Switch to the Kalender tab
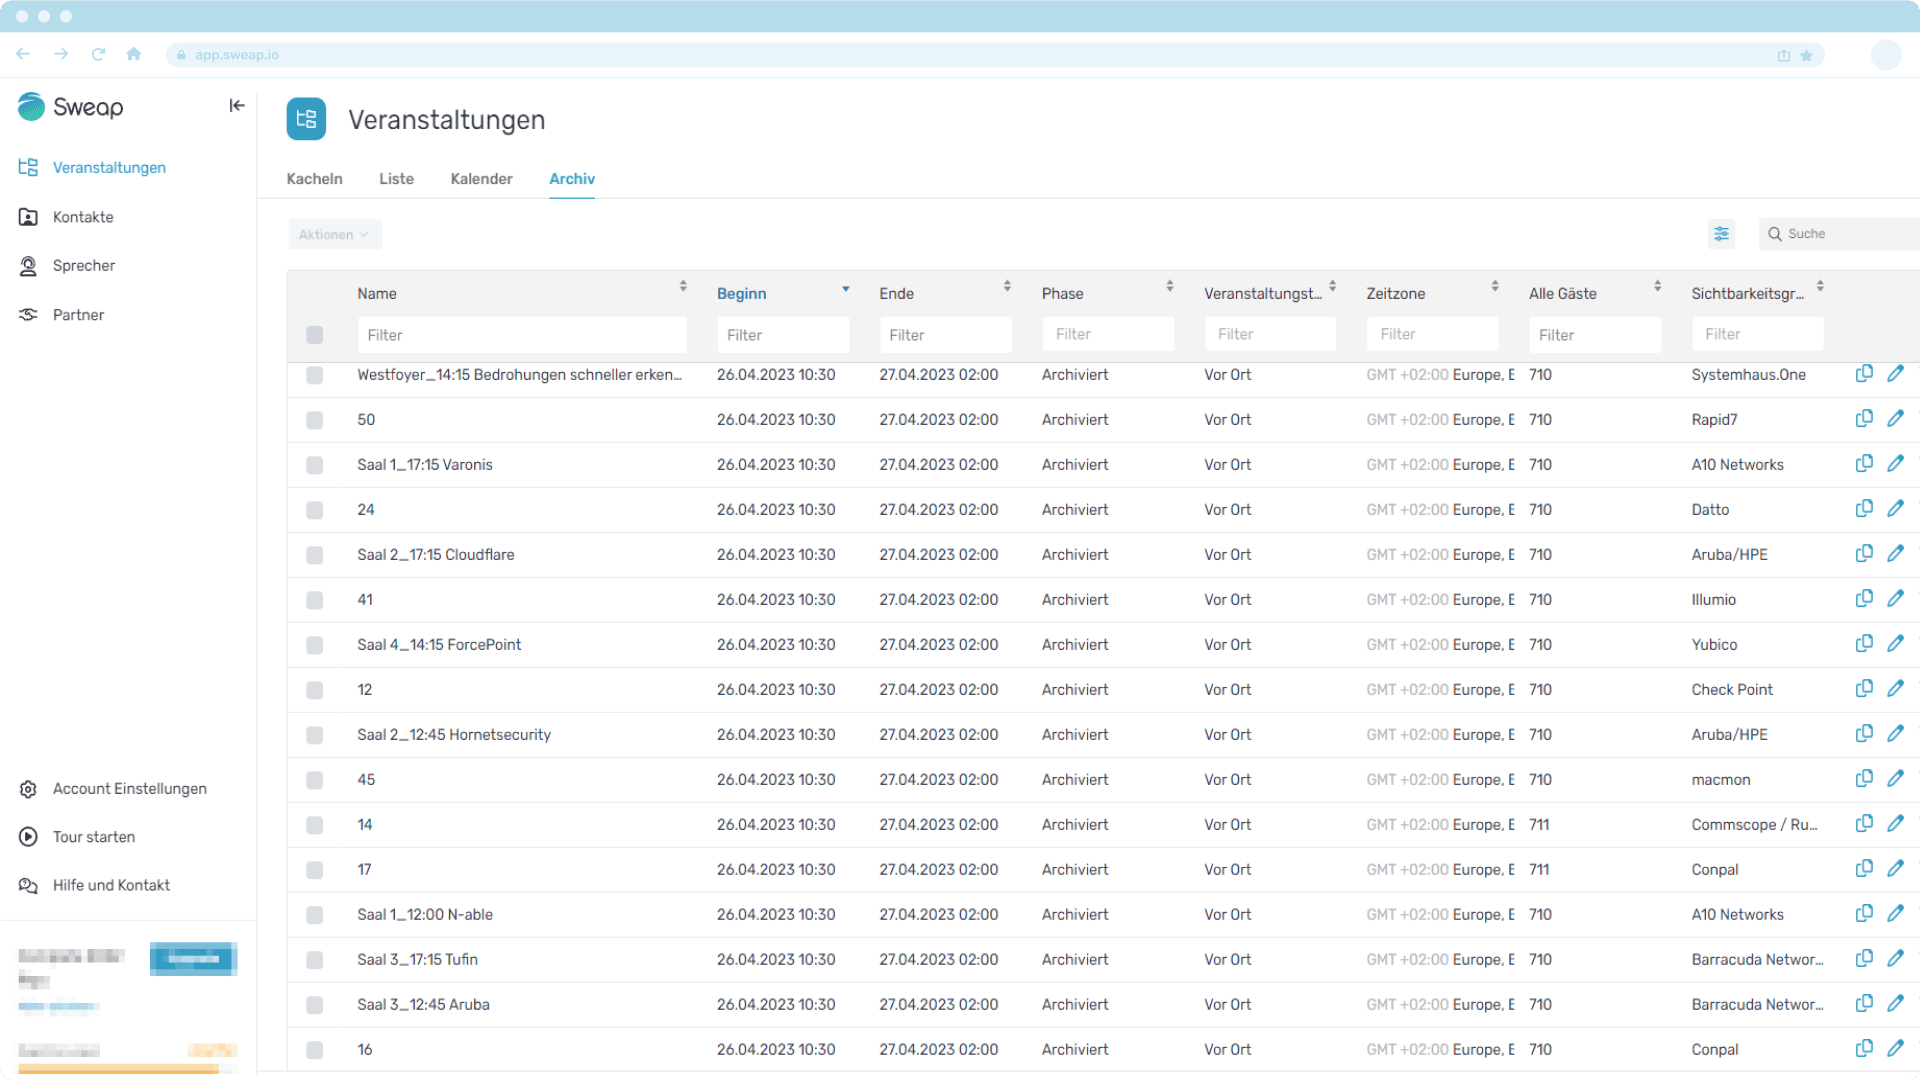This screenshot has height=1081, width=1920. coord(481,179)
